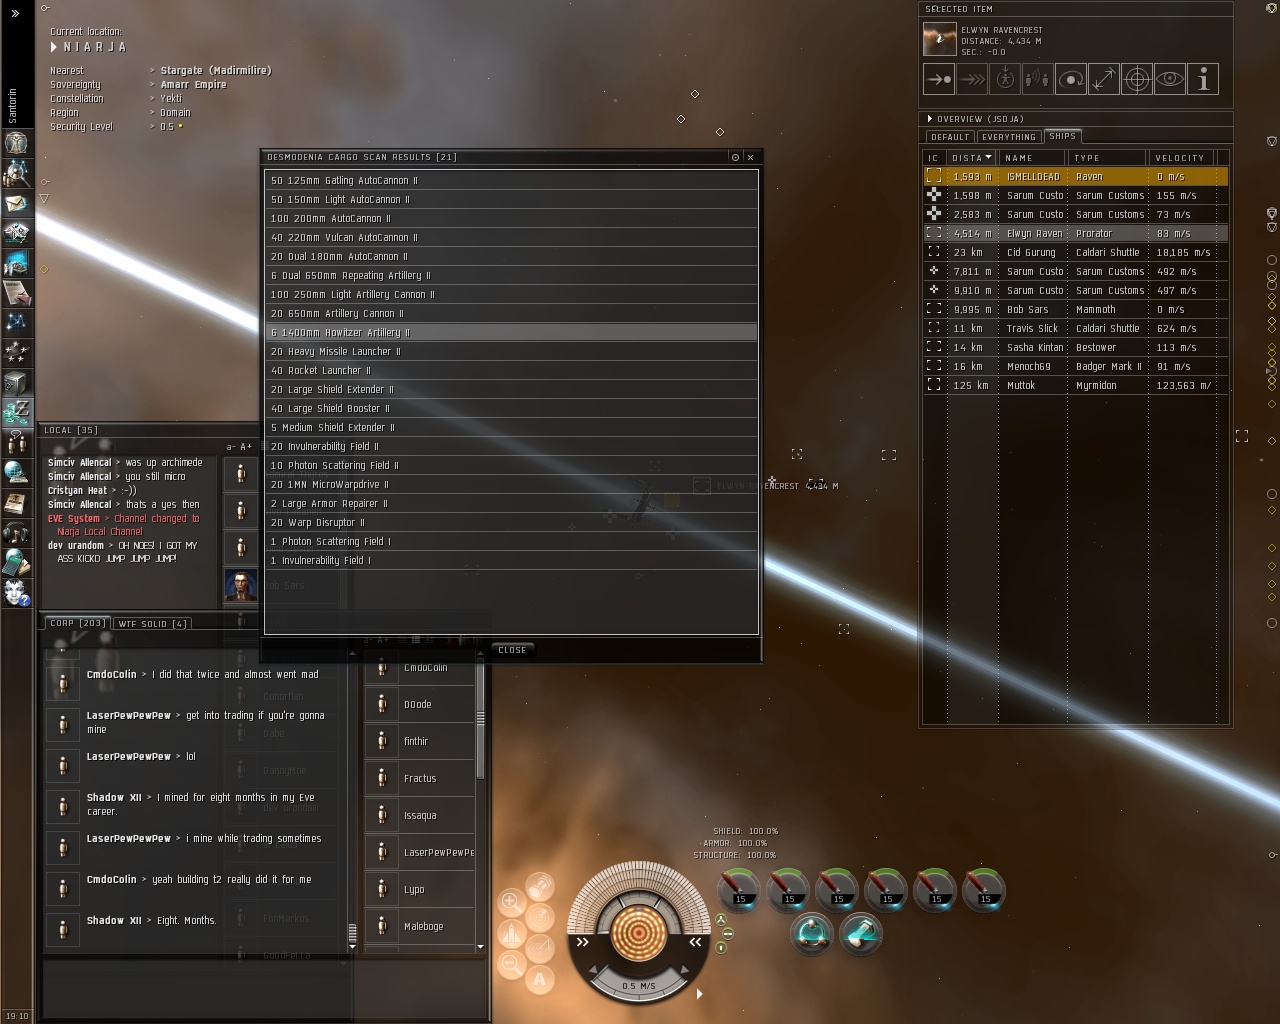Open People & Places magnifier icon
Image resolution: width=1280 pixels, height=1024 pixels.
[16, 173]
